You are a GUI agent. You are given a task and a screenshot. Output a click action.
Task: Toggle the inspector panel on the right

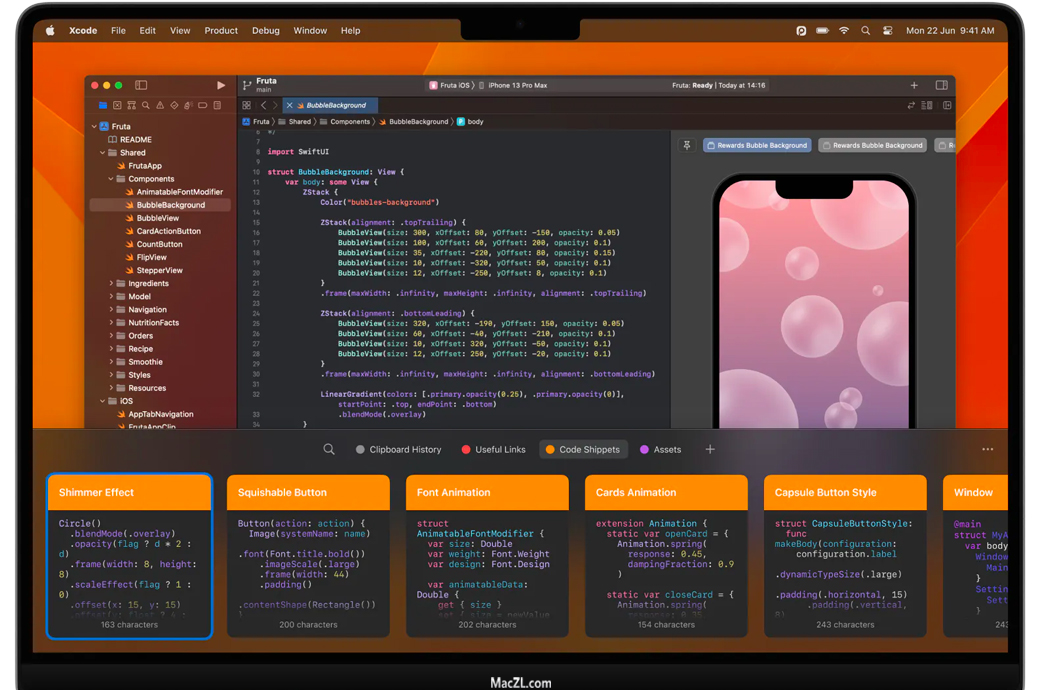click(941, 86)
